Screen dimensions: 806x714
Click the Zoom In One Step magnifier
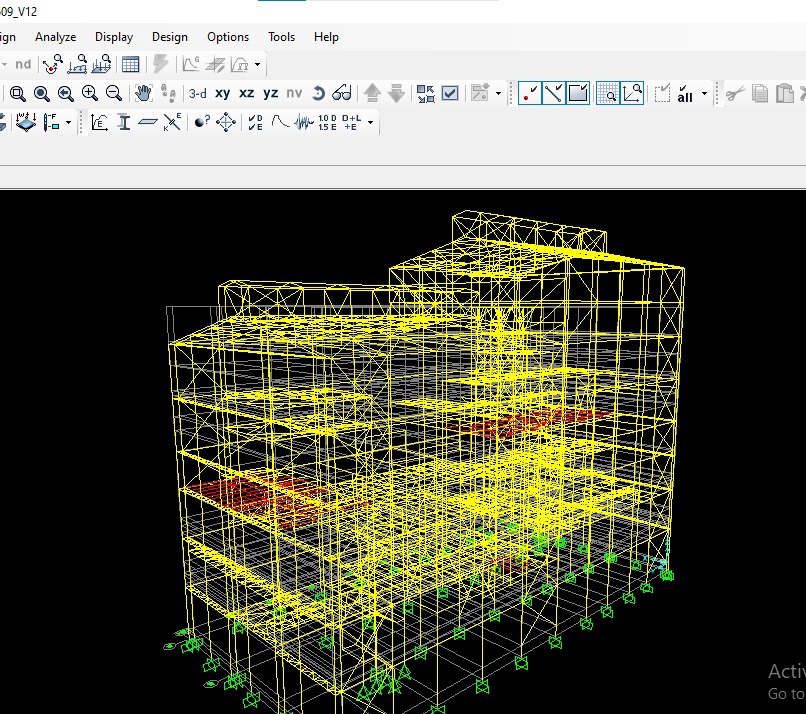click(x=90, y=93)
